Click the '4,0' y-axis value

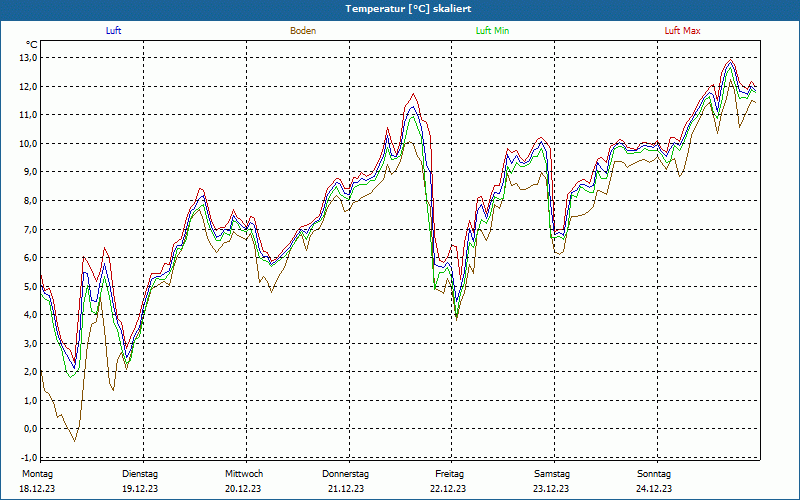click(31, 315)
